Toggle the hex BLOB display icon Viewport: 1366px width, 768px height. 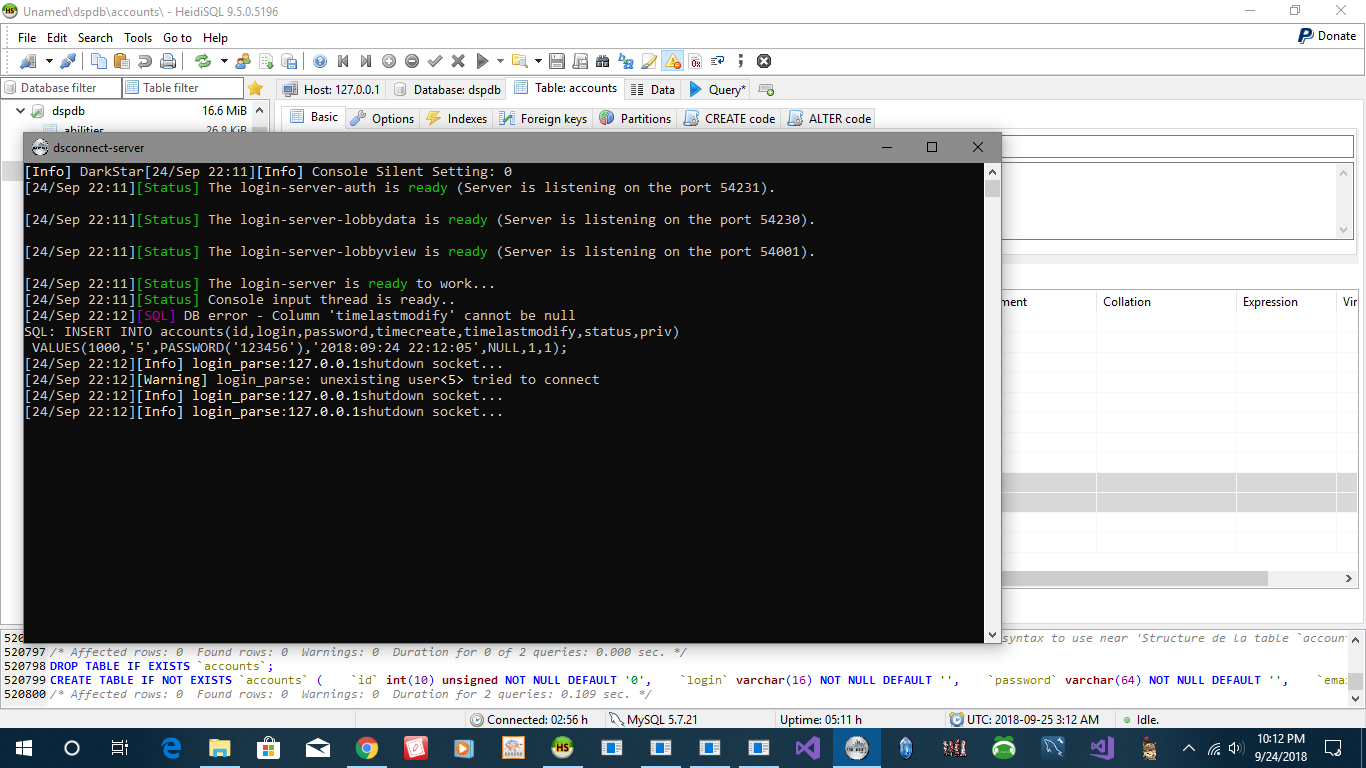tap(696, 61)
